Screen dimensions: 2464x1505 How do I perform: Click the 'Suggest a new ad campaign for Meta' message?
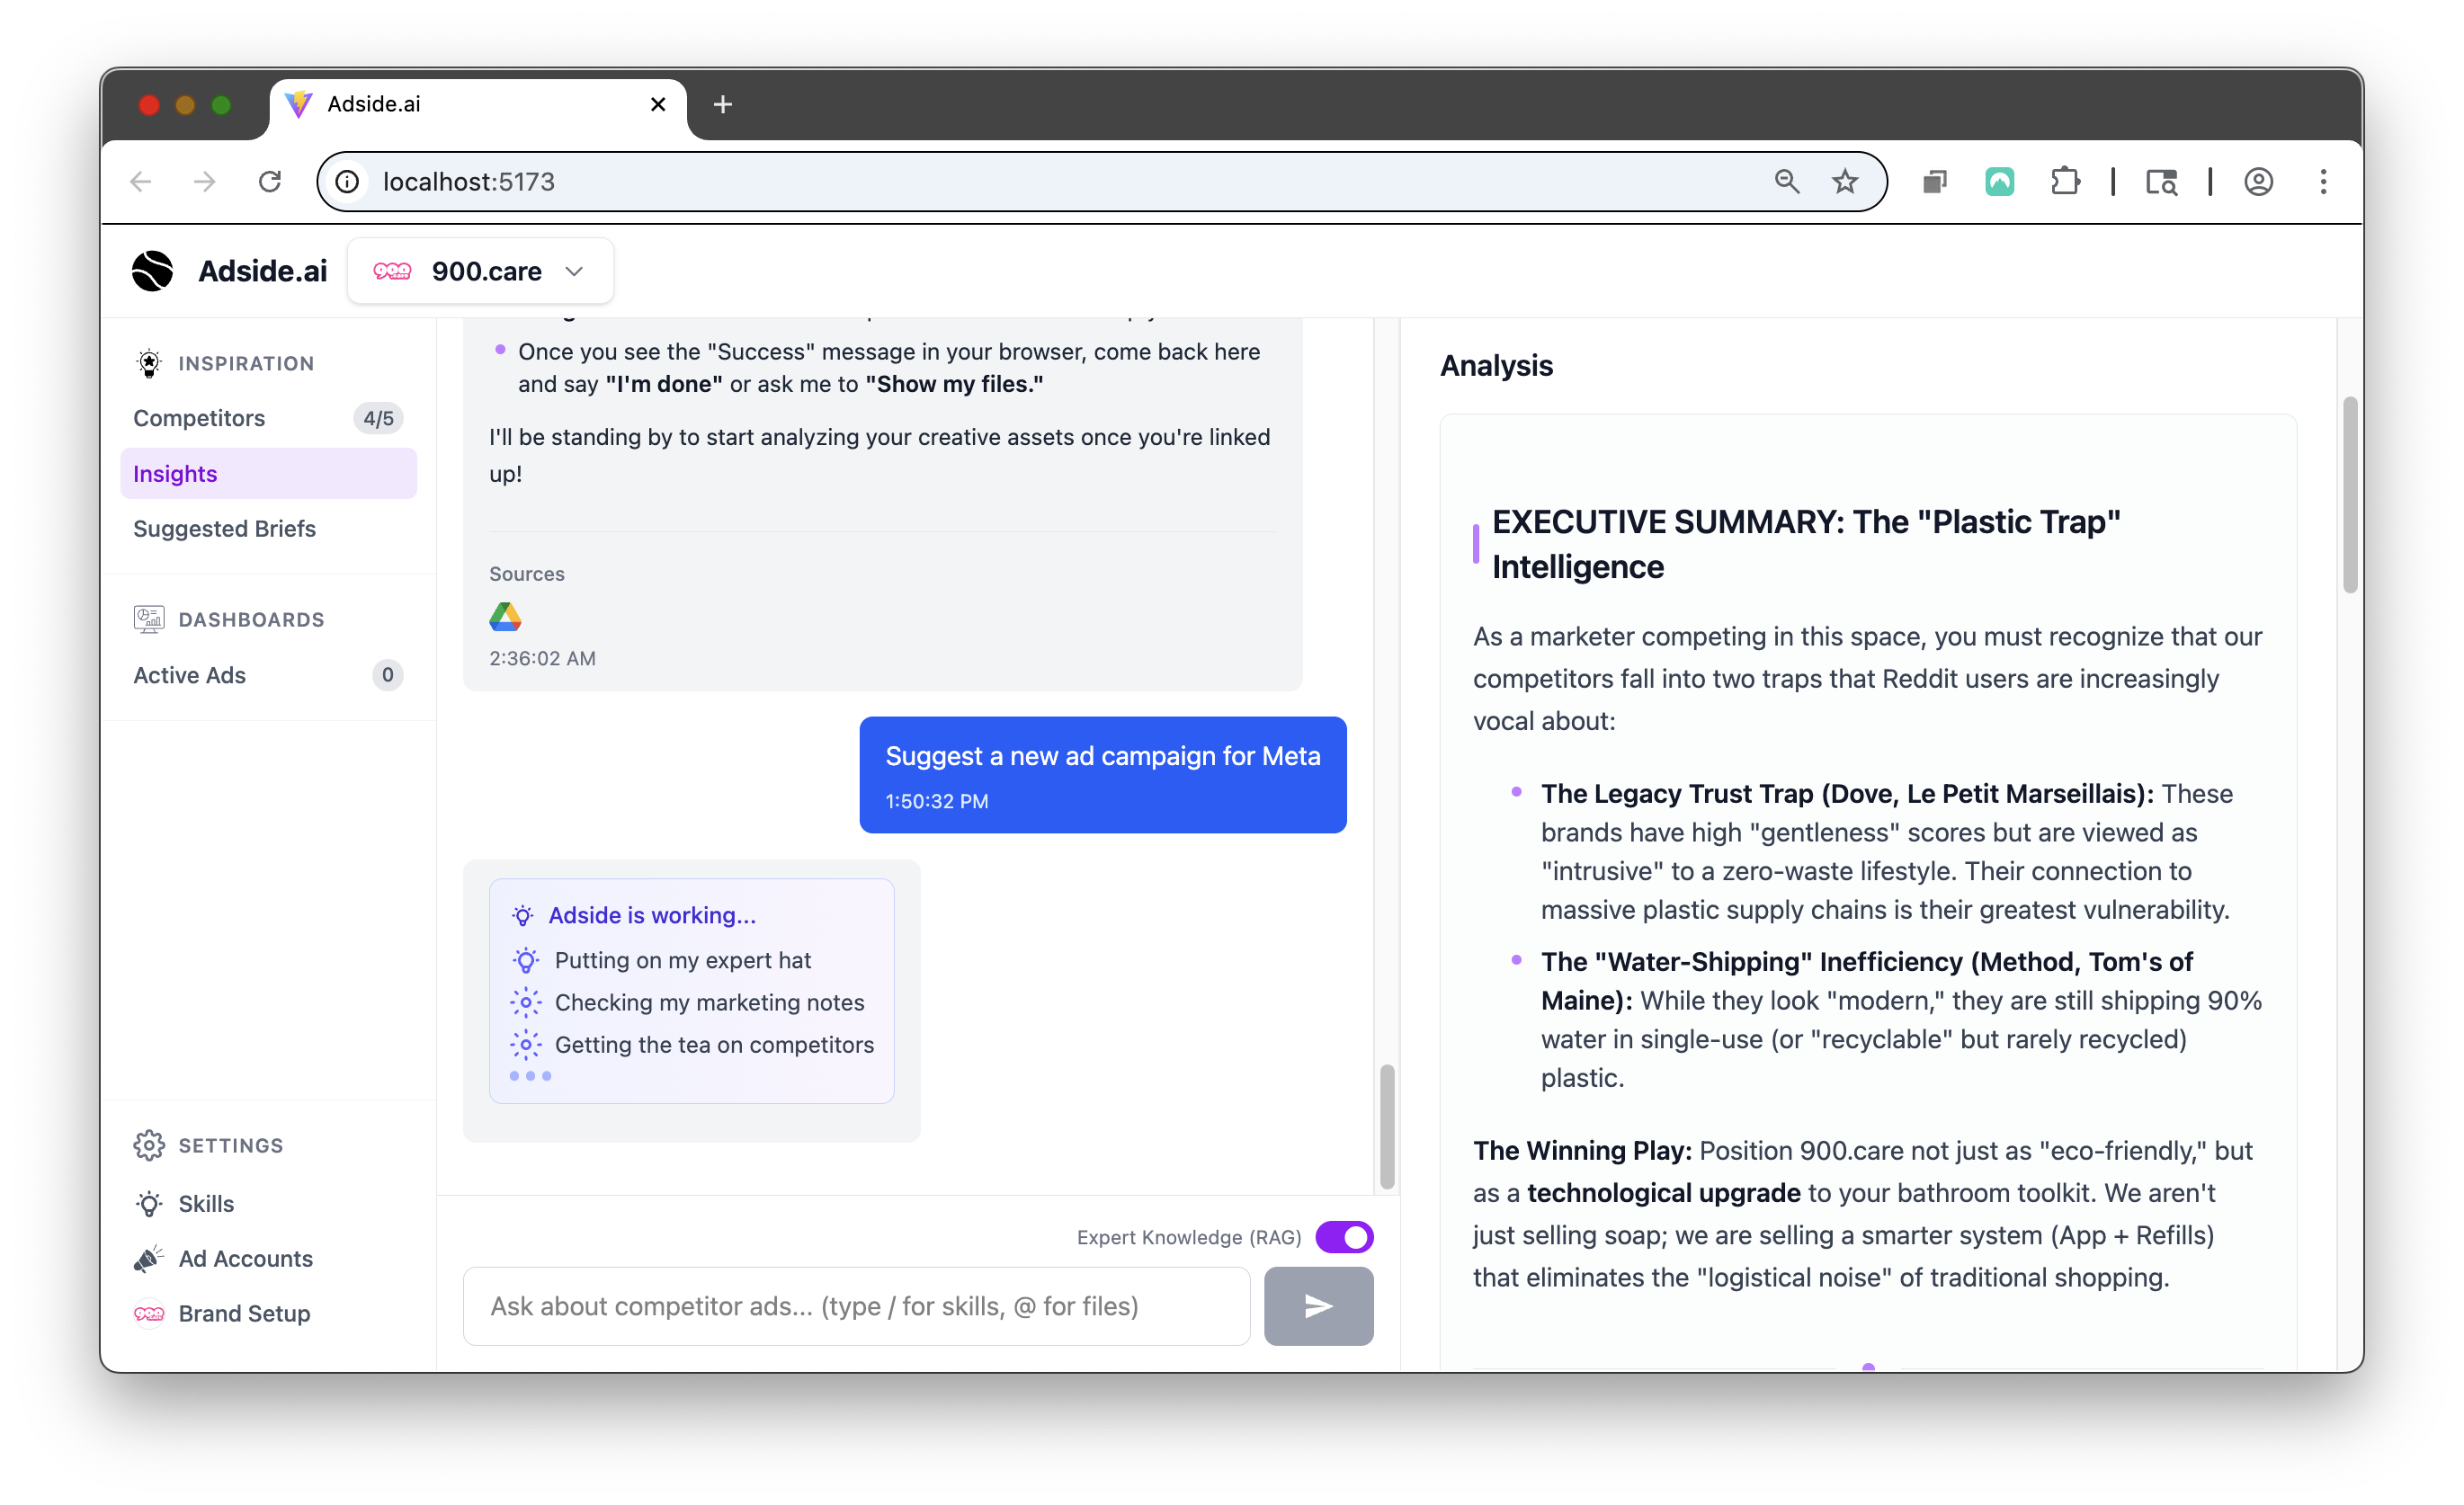[x=1103, y=774]
